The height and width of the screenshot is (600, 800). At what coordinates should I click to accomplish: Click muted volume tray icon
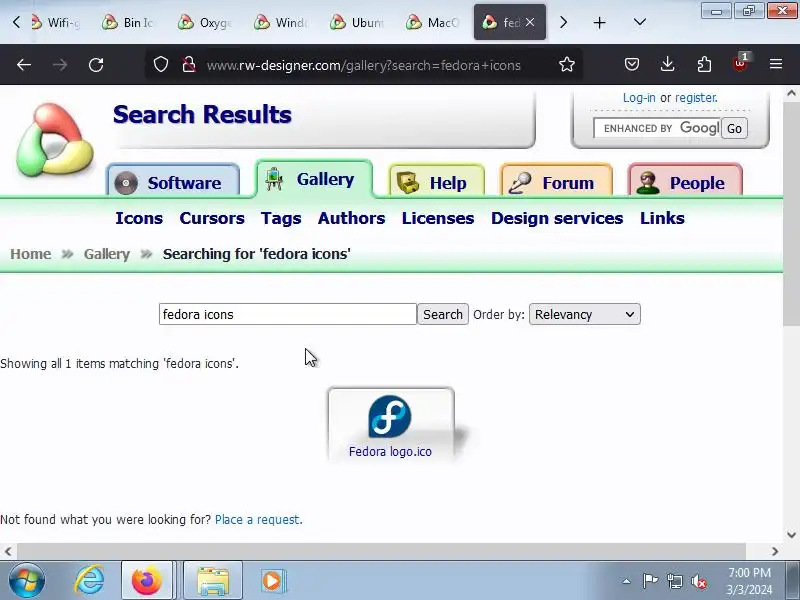[x=698, y=581]
